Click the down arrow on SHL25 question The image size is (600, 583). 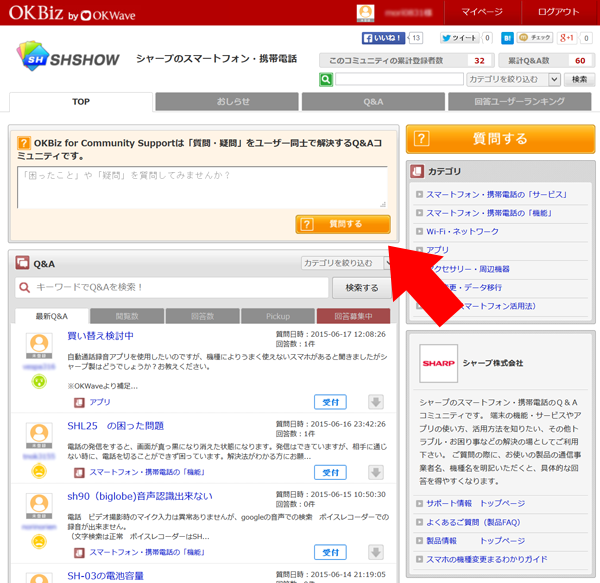point(376,472)
